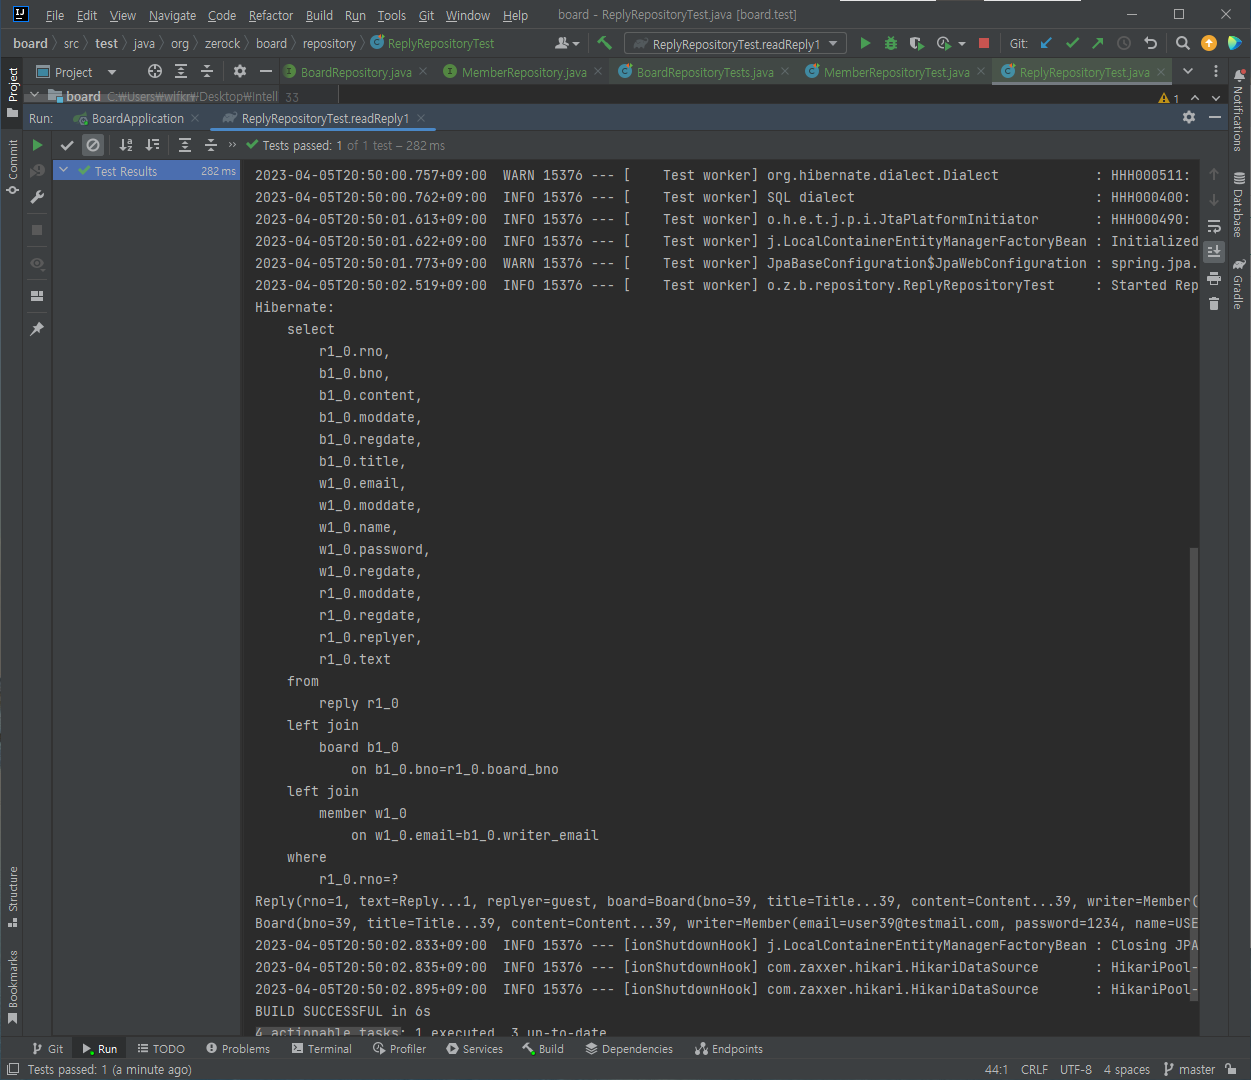Open Problems tool window
1251x1080 pixels.
click(x=238, y=1049)
